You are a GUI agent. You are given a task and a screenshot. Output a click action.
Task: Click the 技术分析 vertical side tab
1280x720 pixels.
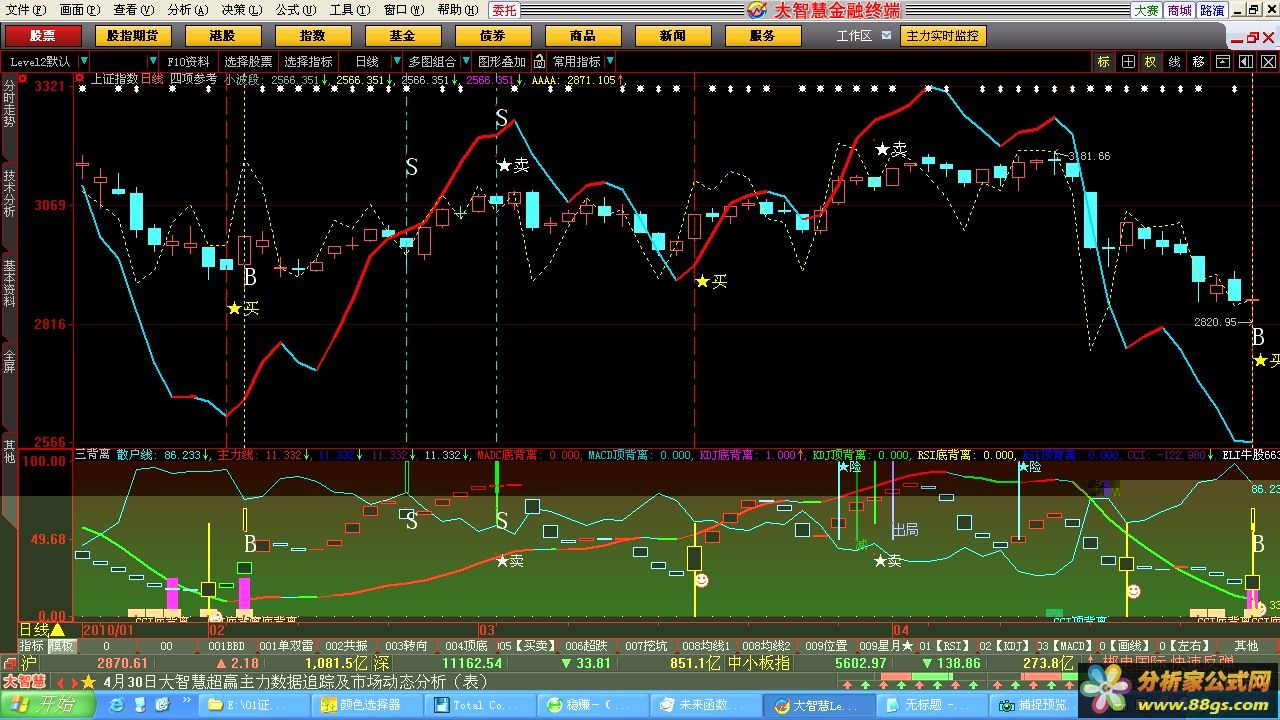(x=9, y=194)
